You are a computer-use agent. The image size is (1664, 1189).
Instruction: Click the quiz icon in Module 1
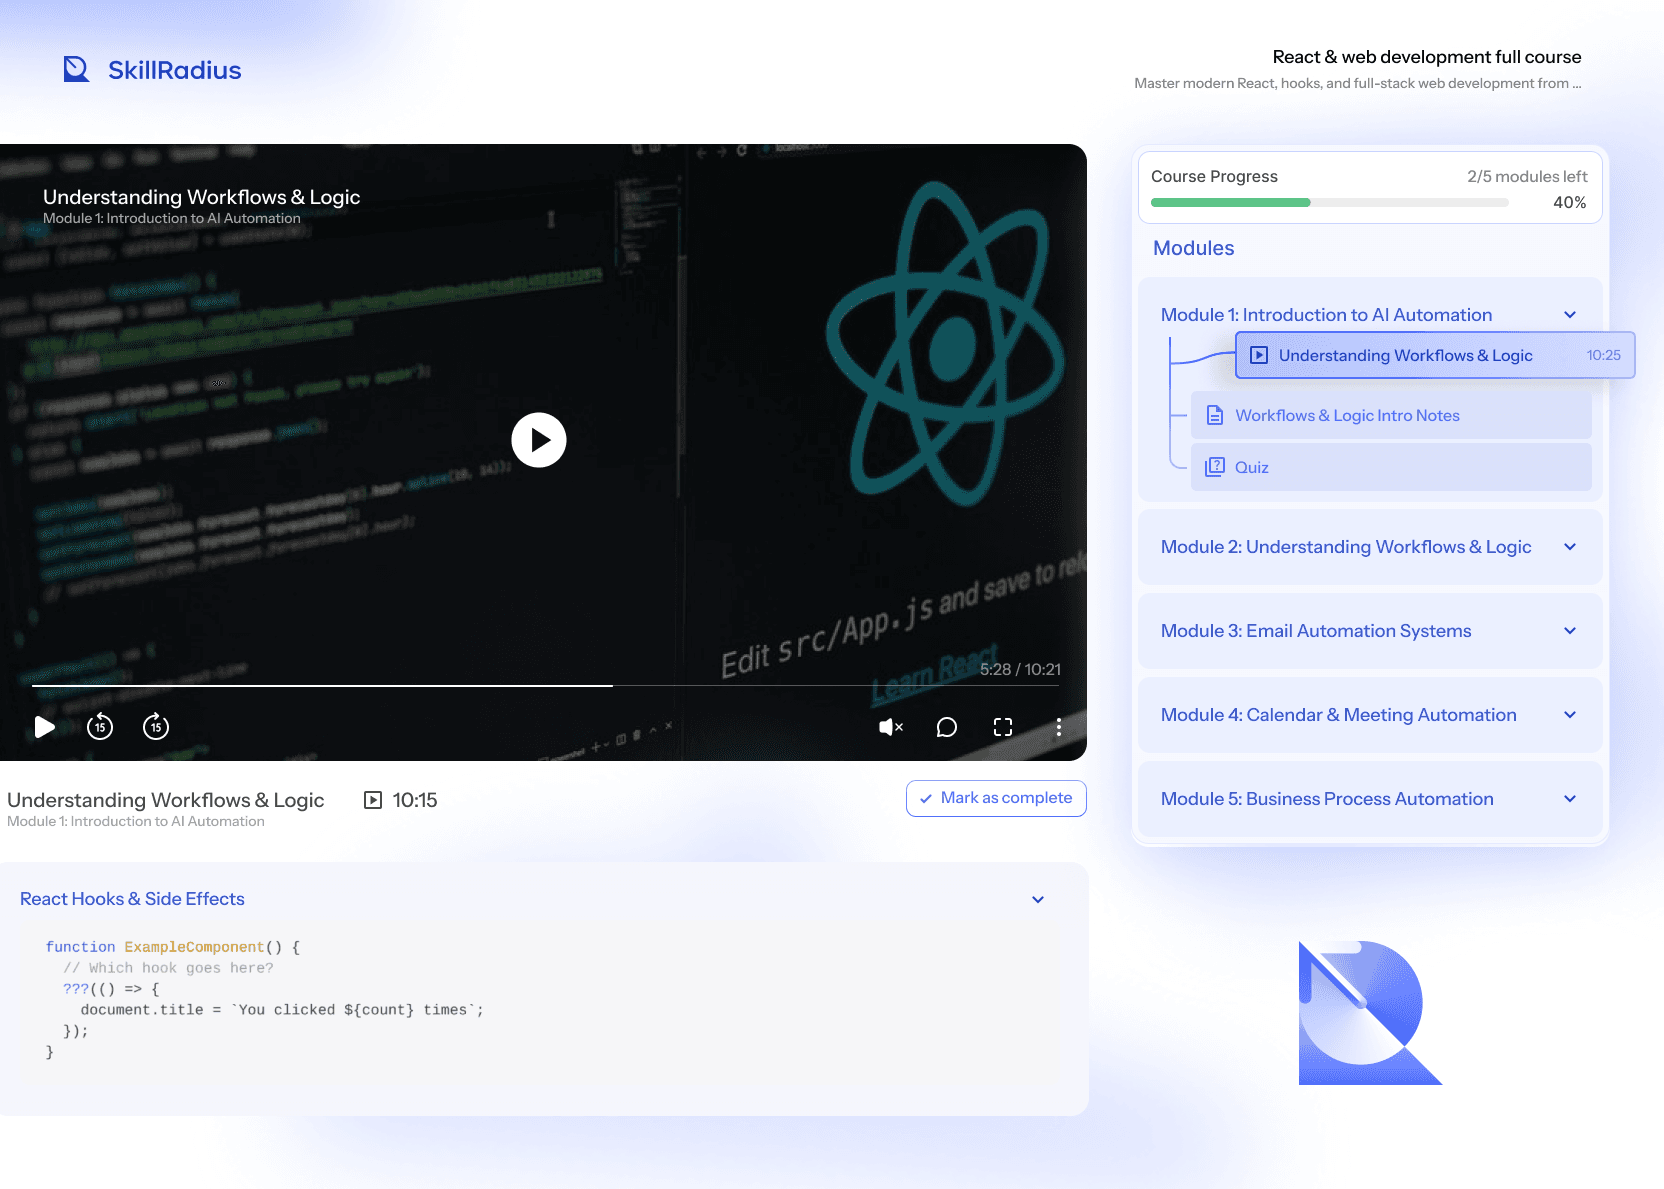point(1215,467)
